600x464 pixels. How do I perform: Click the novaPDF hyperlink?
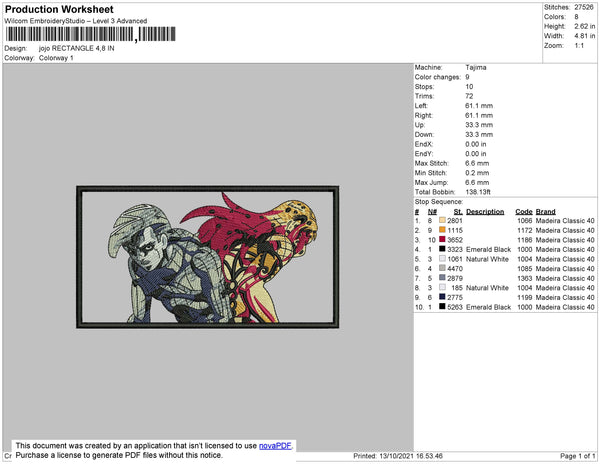275,446
